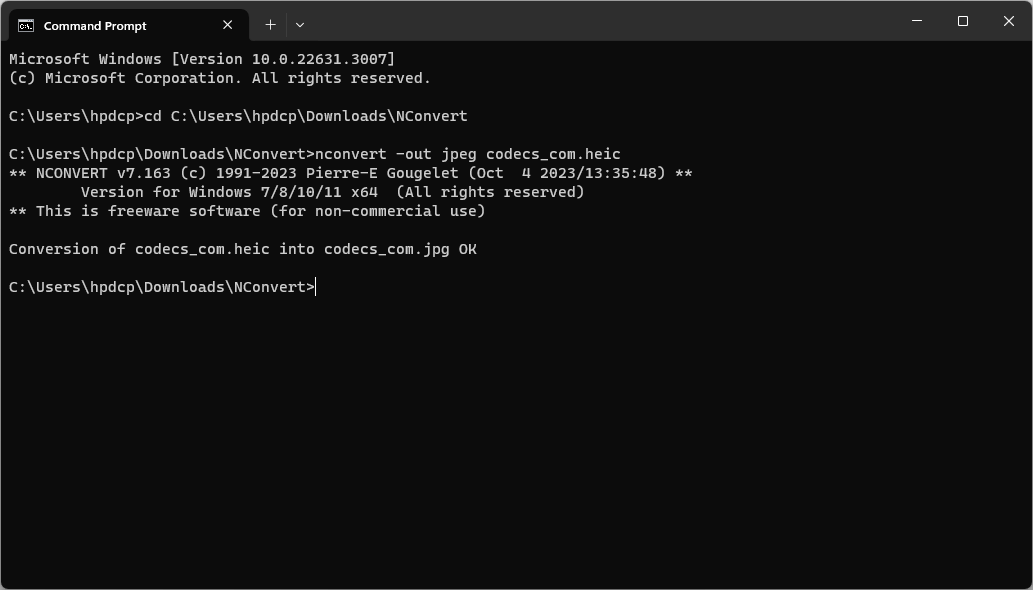Image resolution: width=1033 pixels, height=590 pixels.
Task: Click the Microsoft Corporation copyright line
Action: click(x=220, y=78)
